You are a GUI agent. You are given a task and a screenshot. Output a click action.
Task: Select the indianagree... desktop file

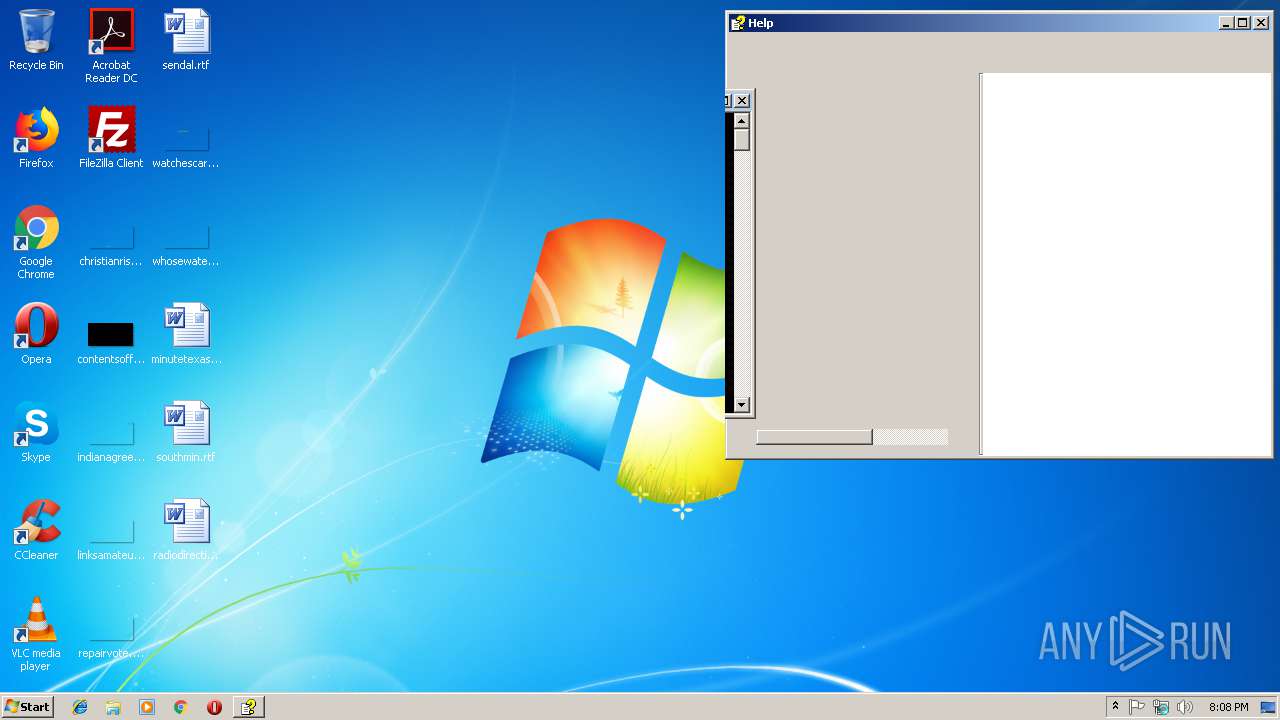[111, 441]
